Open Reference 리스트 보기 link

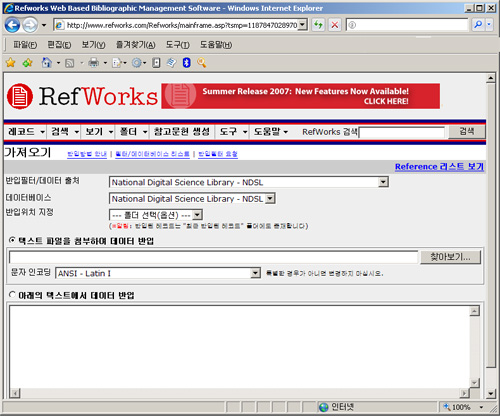[439, 167]
